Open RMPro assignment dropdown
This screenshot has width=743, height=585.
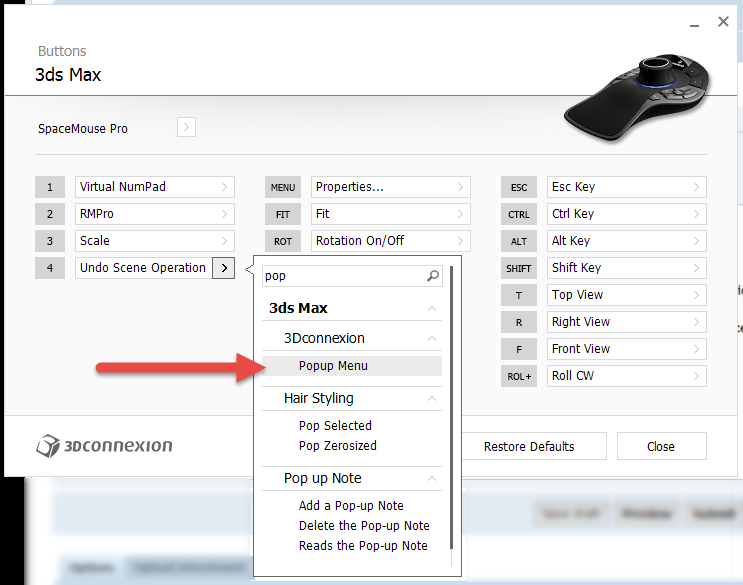tap(154, 214)
